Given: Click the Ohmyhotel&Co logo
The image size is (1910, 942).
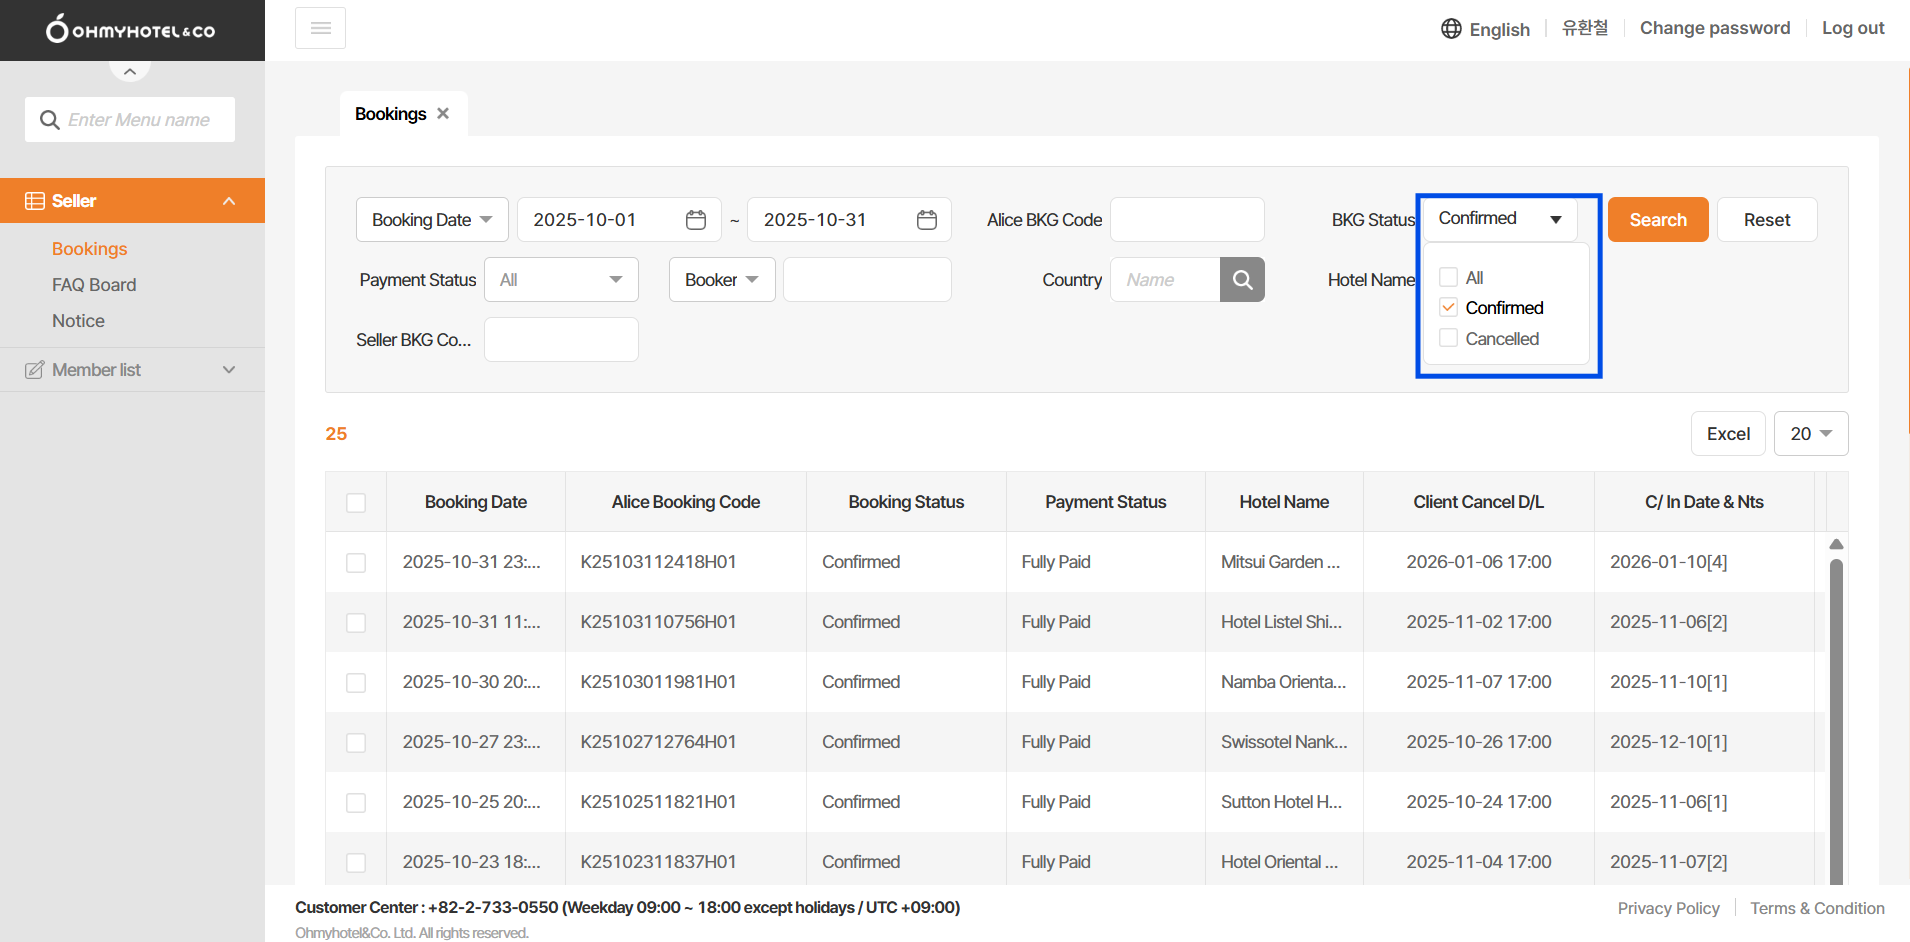Looking at the screenshot, I should (x=131, y=30).
